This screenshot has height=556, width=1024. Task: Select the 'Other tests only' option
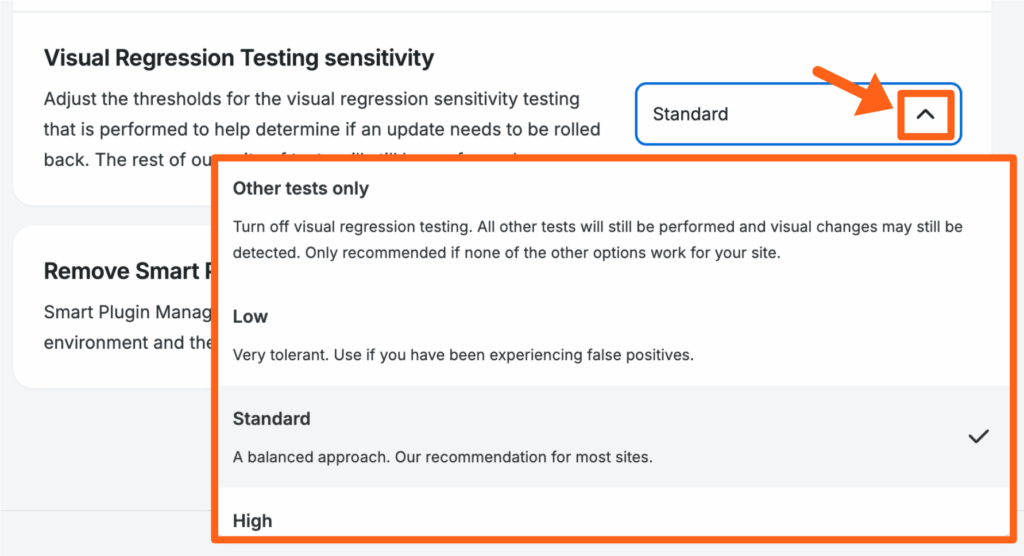pos(301,188)
